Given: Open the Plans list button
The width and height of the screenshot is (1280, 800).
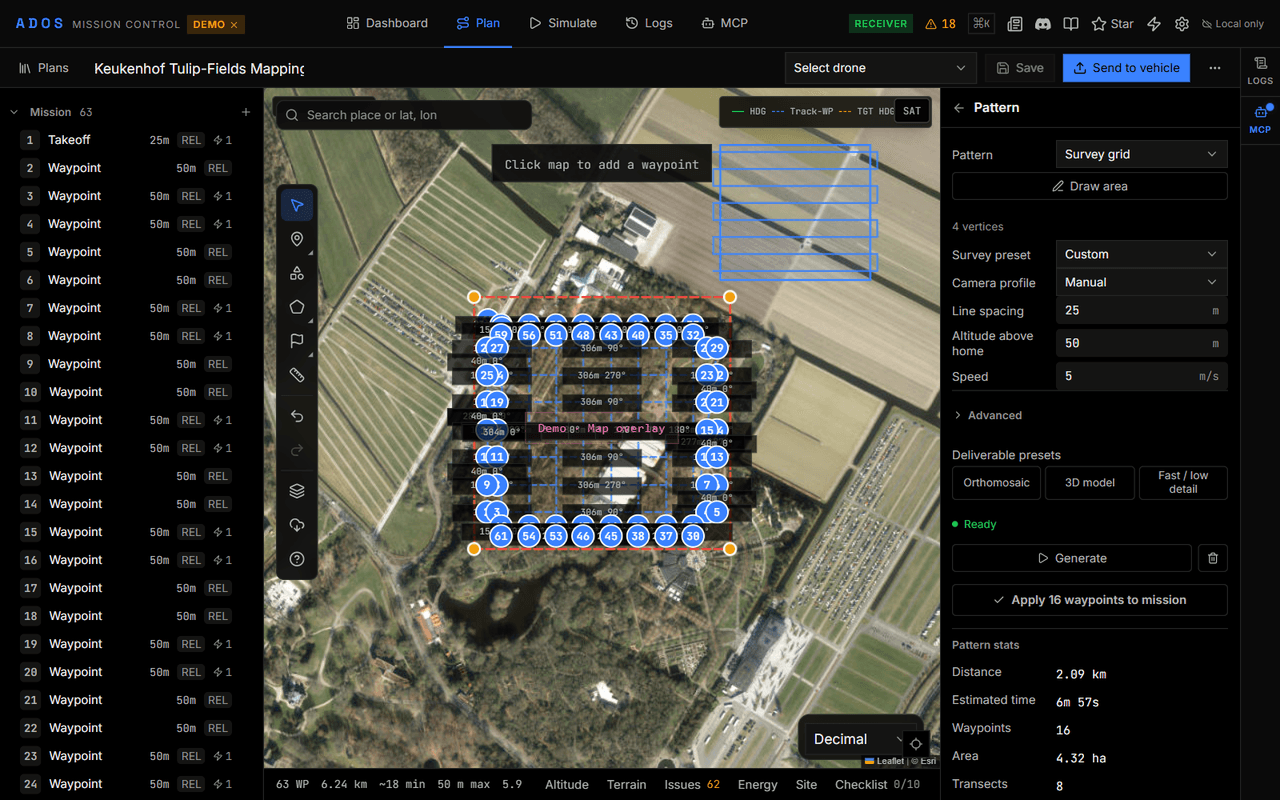Looking at the screenshot, I should pos(44,68).
